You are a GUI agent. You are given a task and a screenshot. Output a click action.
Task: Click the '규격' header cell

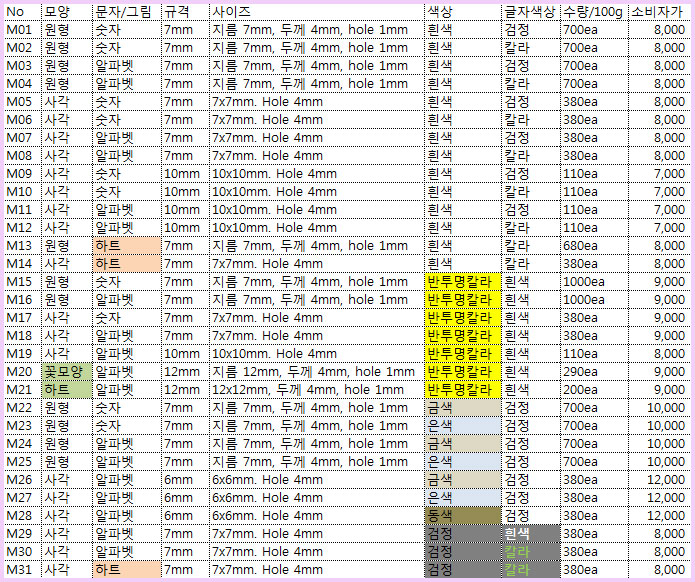[185, 12]
